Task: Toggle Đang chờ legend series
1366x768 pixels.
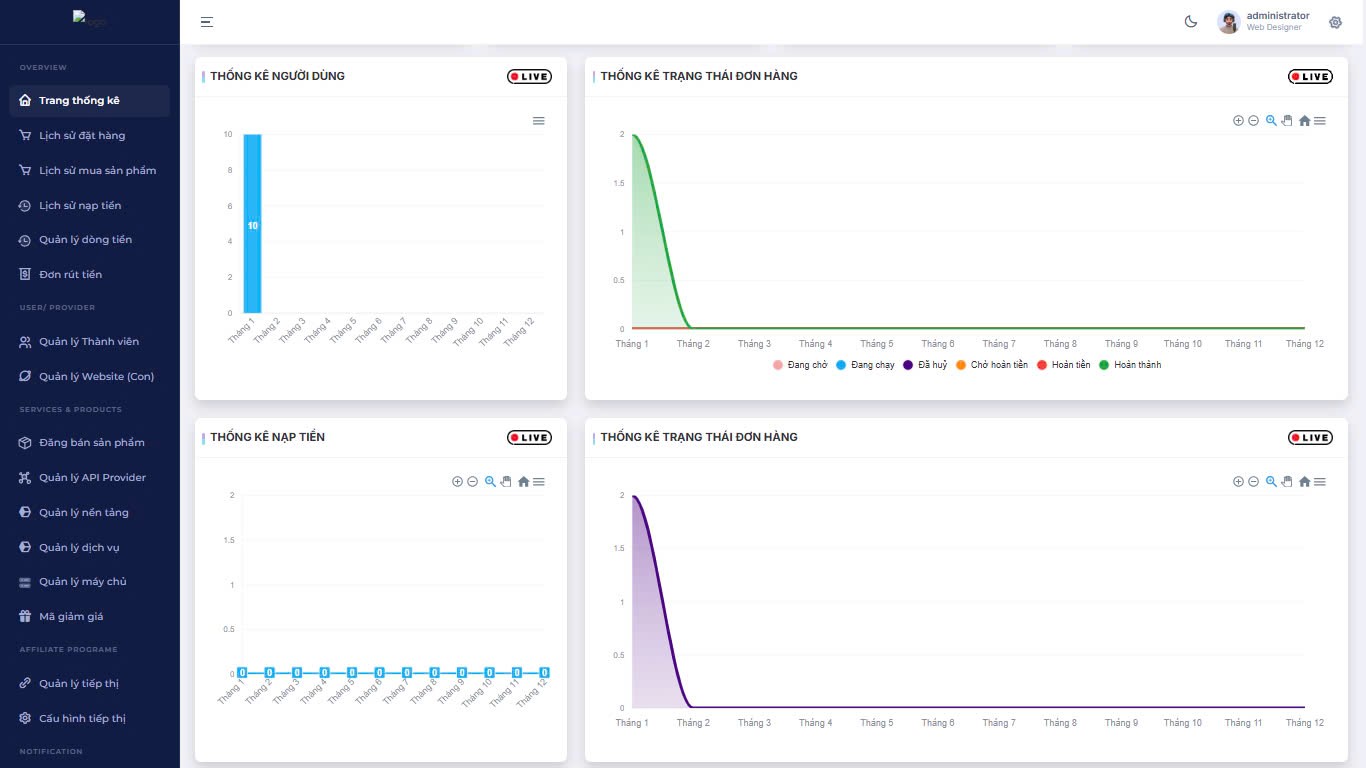Action: [801, 365]
